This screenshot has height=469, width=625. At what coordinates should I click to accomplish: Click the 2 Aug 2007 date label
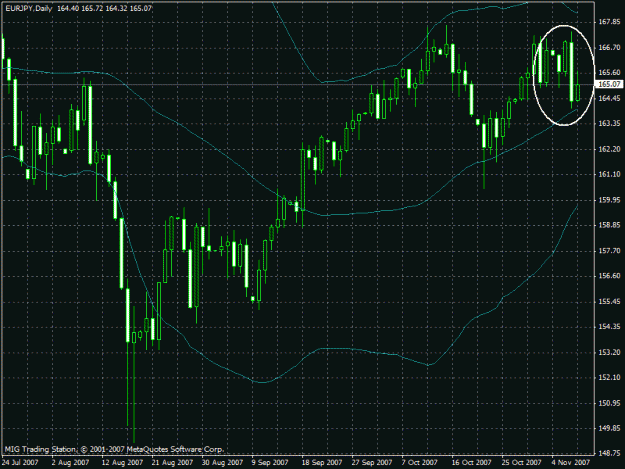[70, 462]
